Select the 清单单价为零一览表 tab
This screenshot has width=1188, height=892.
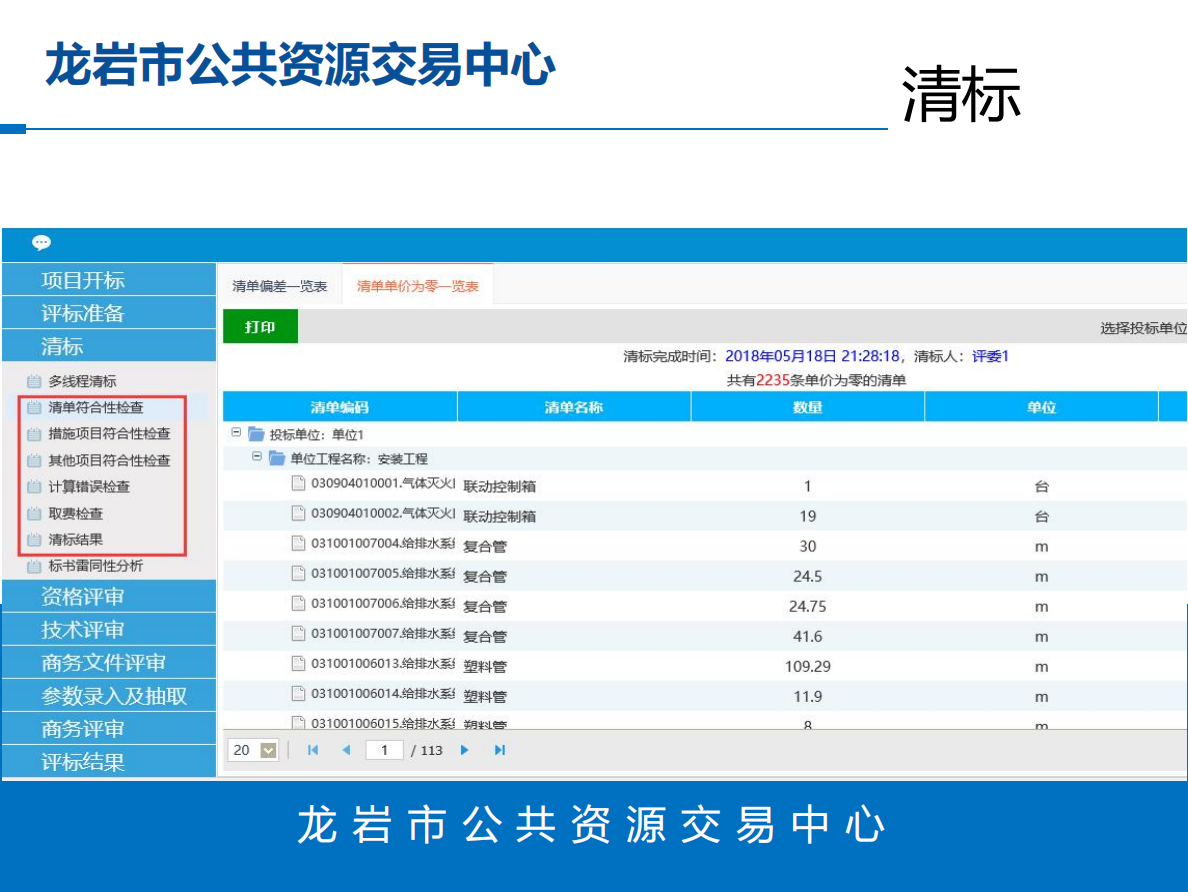click(x=417, y=286)
